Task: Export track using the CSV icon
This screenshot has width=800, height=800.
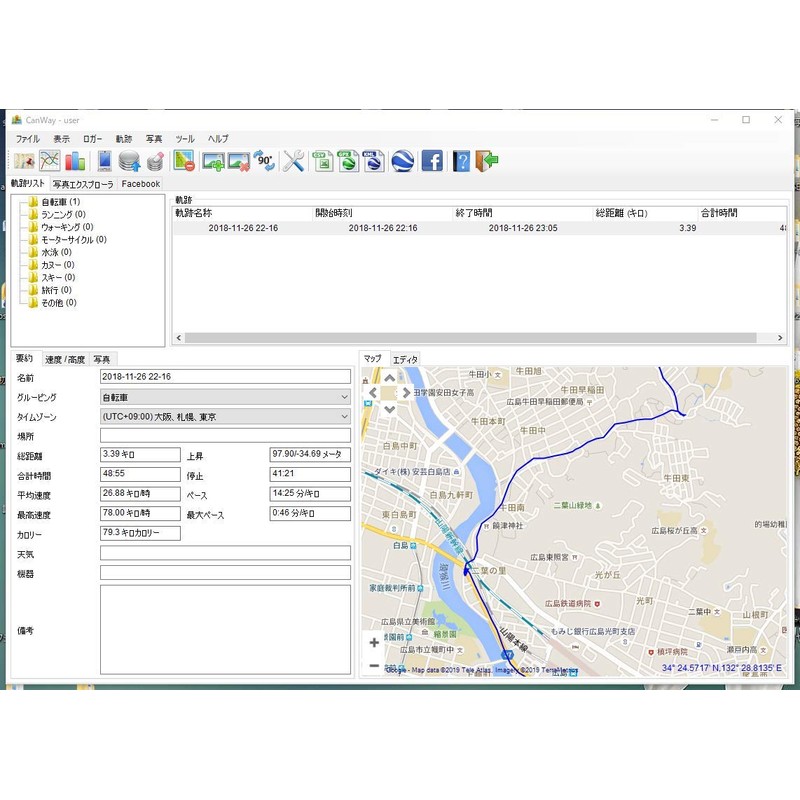Action: [x=322, y=160]
